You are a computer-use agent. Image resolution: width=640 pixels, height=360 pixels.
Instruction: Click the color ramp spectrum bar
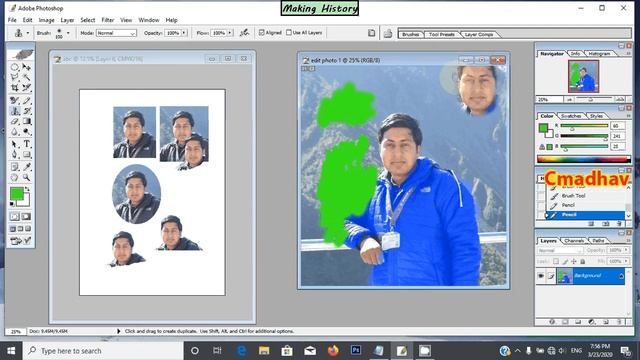coord(584,159)
